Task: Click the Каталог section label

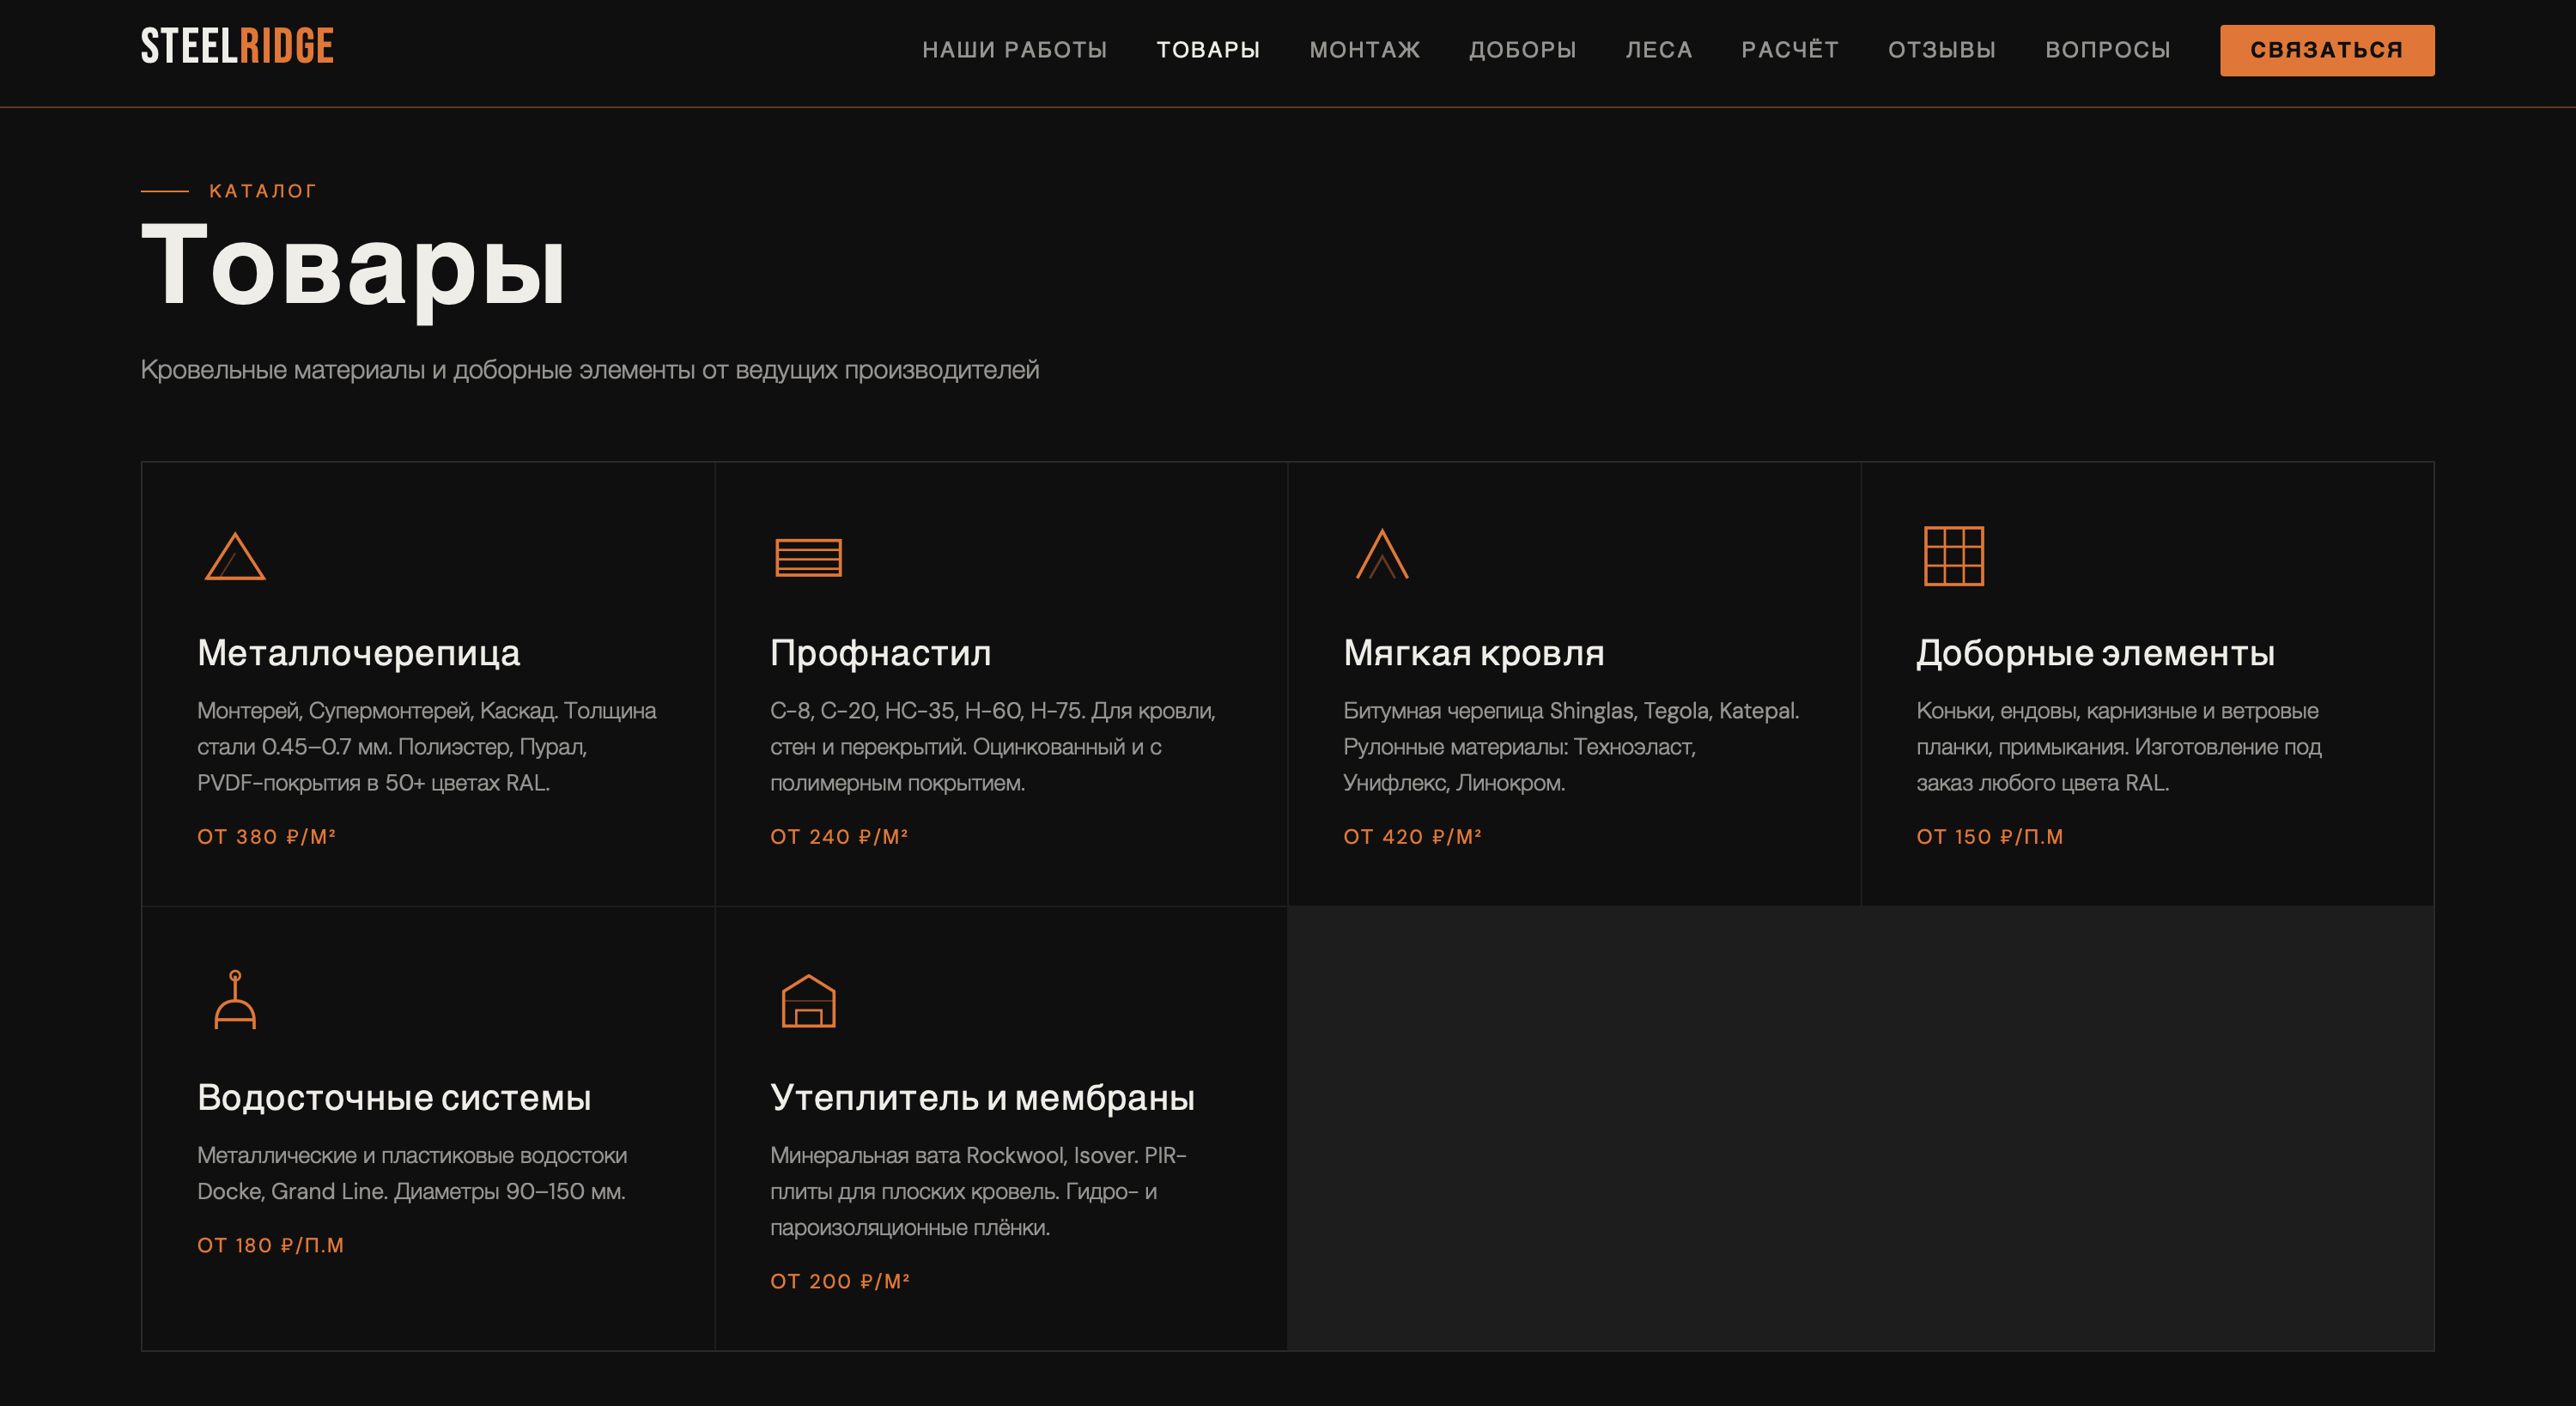Action: [x=262, y=191]
